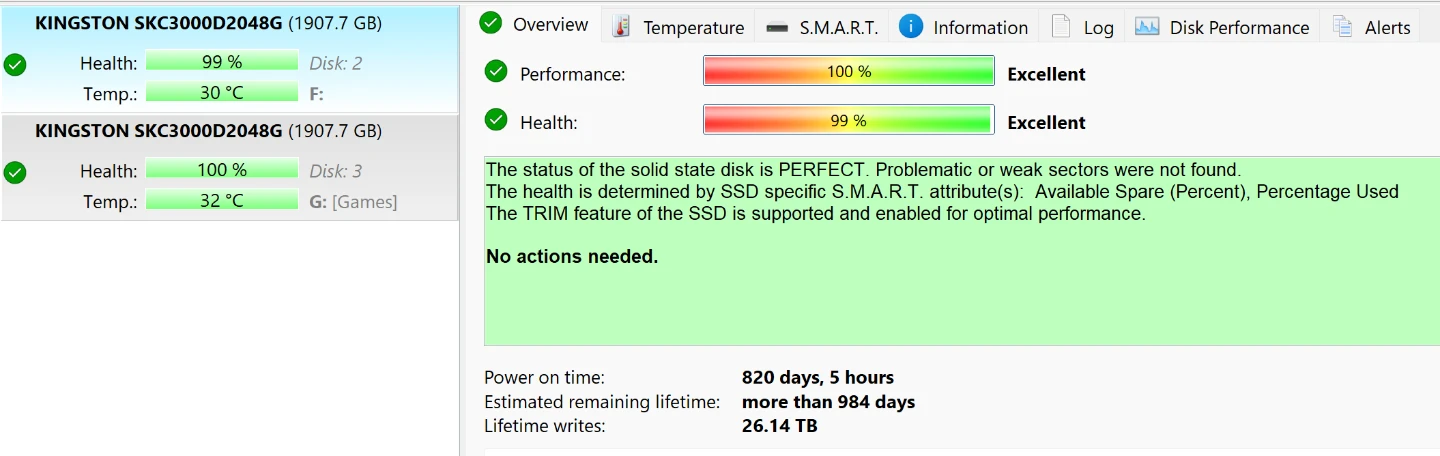1440x456 pixels.
Task: Click the Health 99 % gradient bar
Action: click(849, 120)
